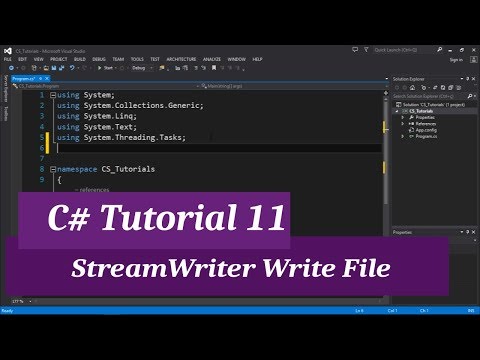The width and height of the screenshot is (480, 360).
Task: Click the Open File toolbar icon
Action: [x=46, y=68]
